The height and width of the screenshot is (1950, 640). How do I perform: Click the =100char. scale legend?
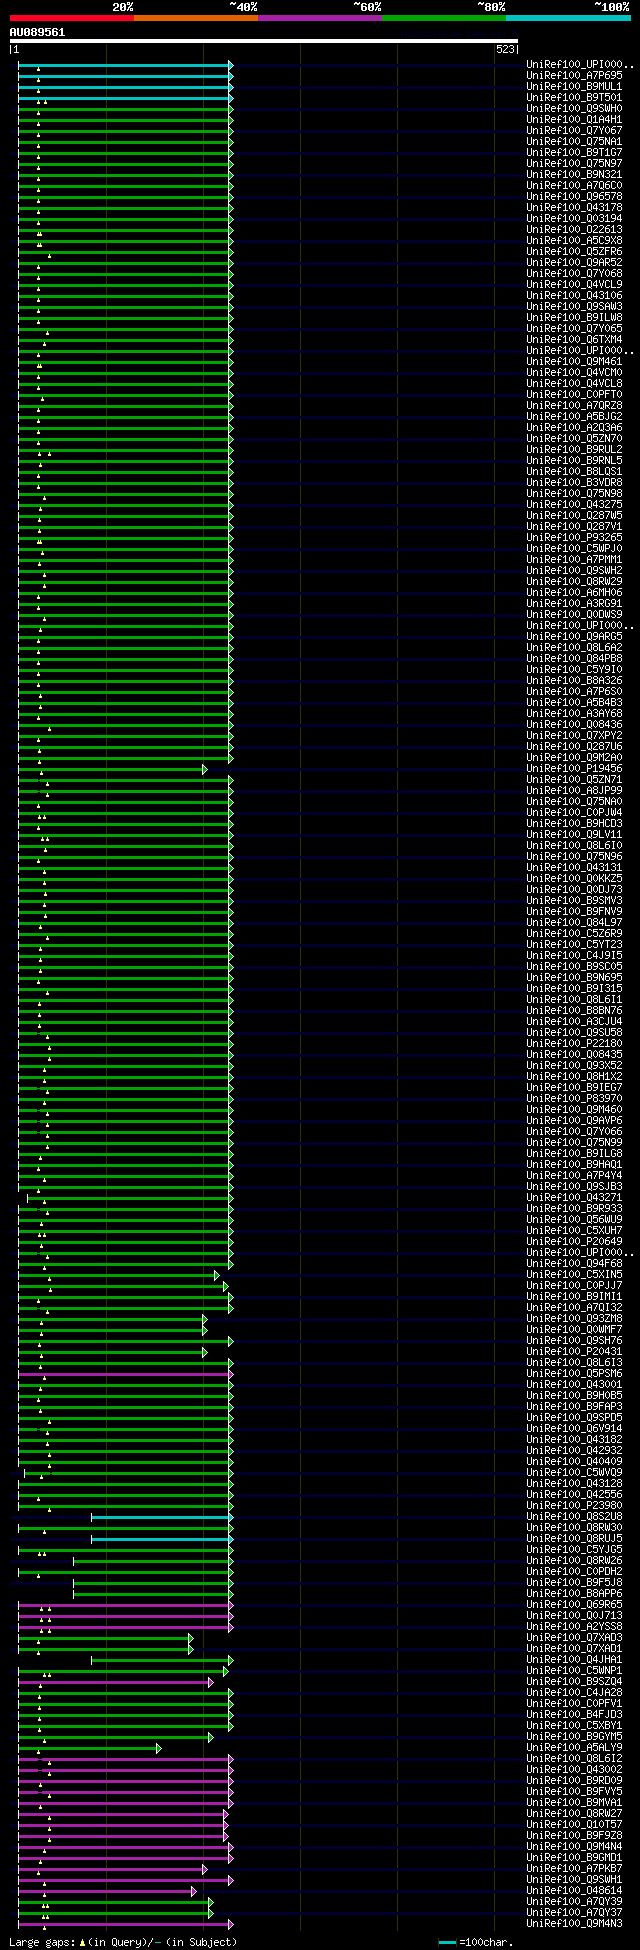[476, 1942]
